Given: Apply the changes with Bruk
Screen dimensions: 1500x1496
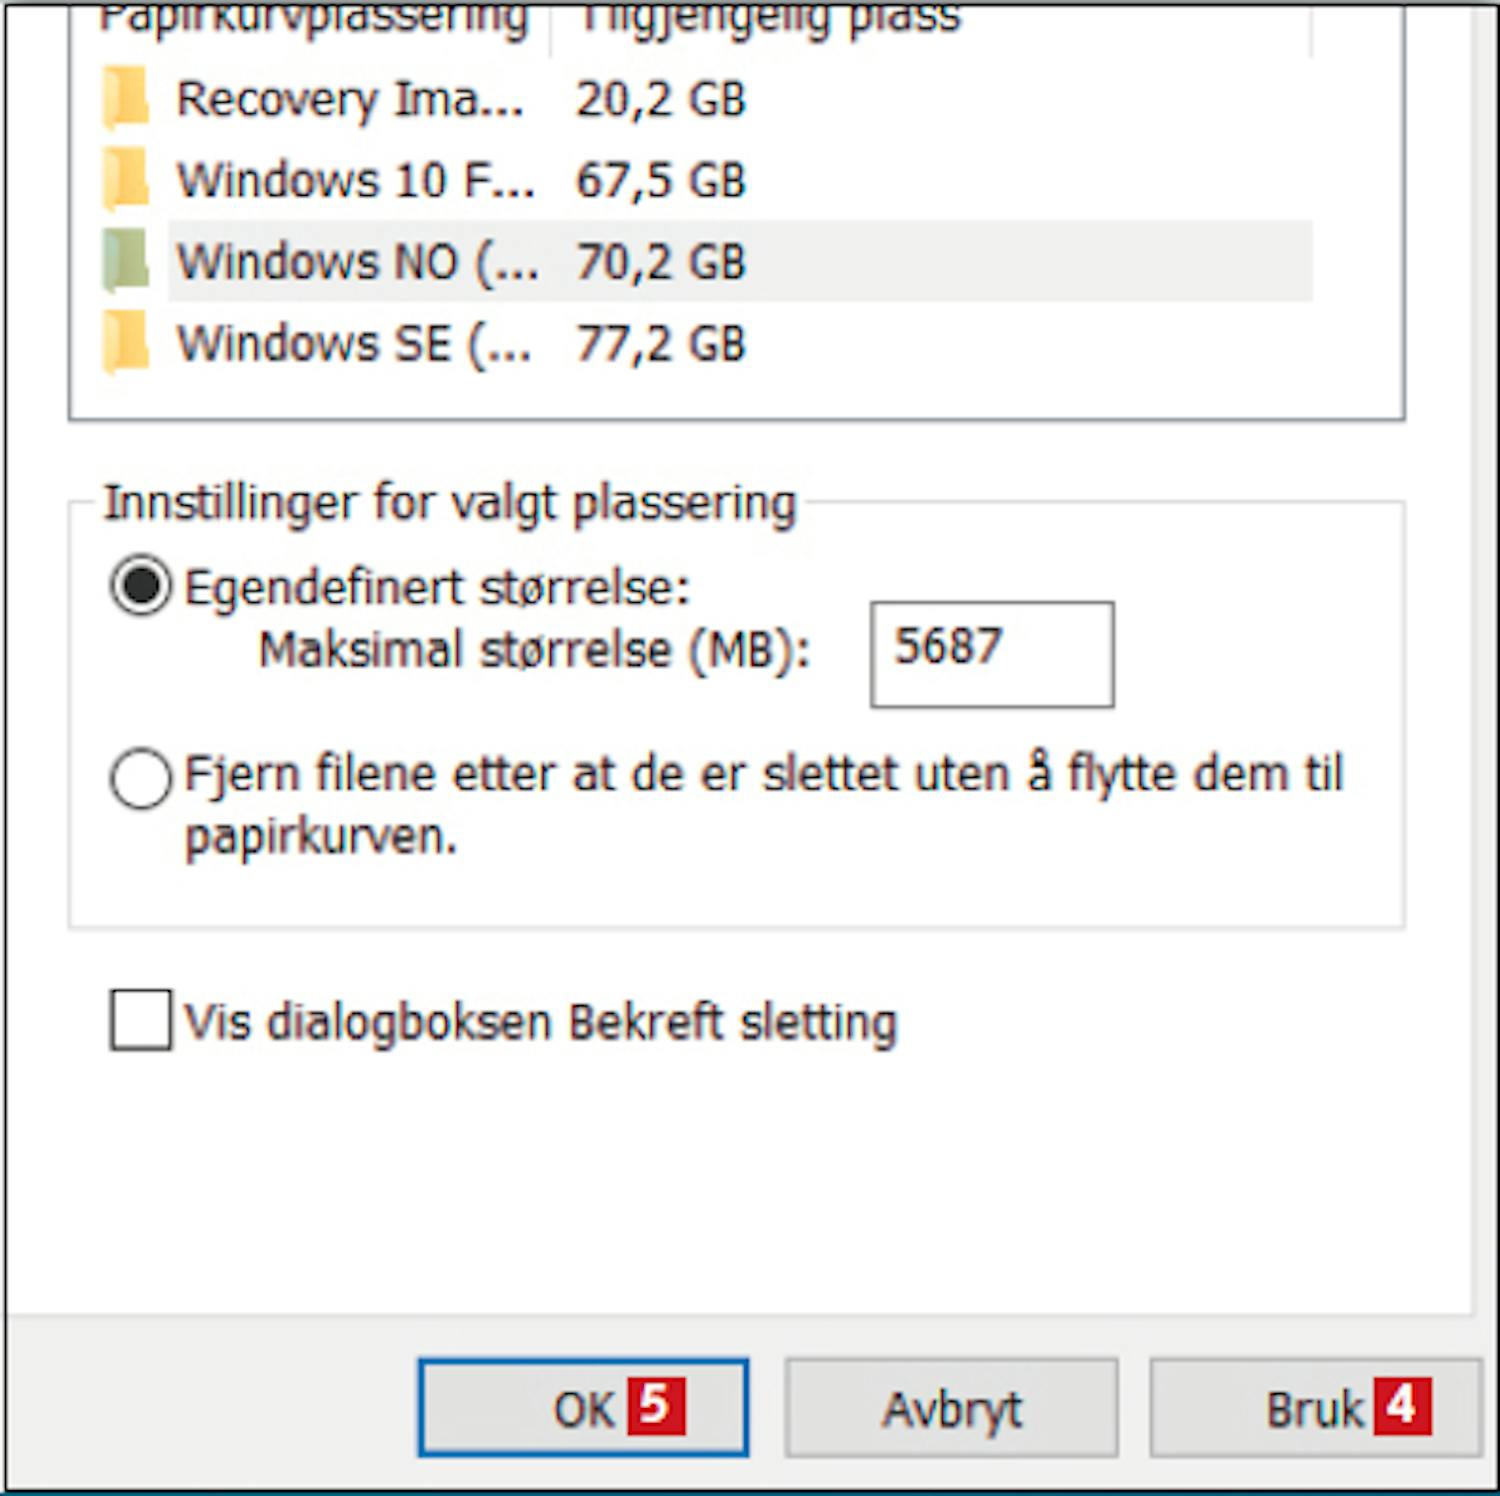Looking at the screenshot, I should pos(1315,1407).
